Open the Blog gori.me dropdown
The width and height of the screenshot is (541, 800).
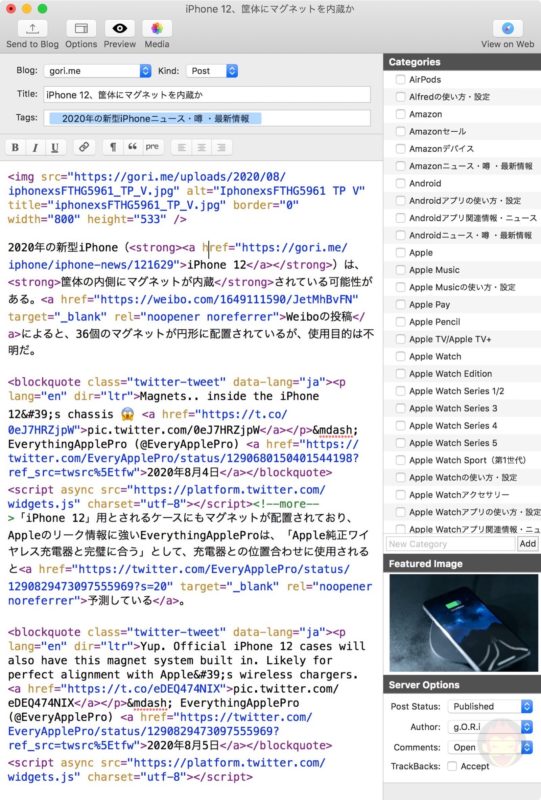pyautogui.click(x=97, y=71)
